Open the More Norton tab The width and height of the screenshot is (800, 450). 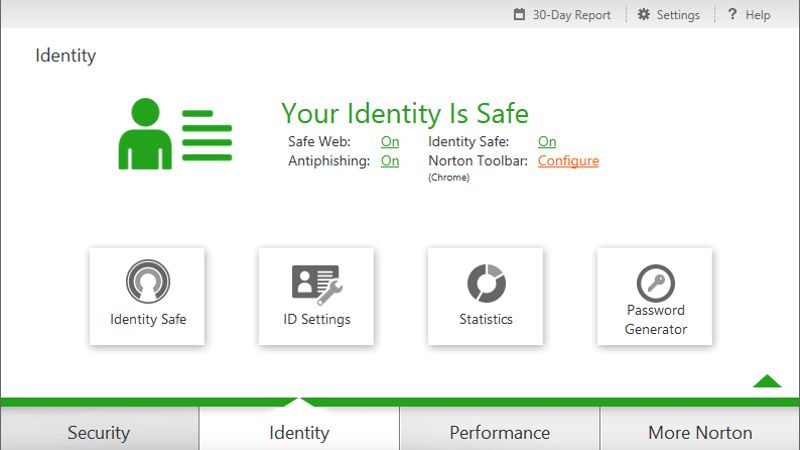tap(700, 429)
